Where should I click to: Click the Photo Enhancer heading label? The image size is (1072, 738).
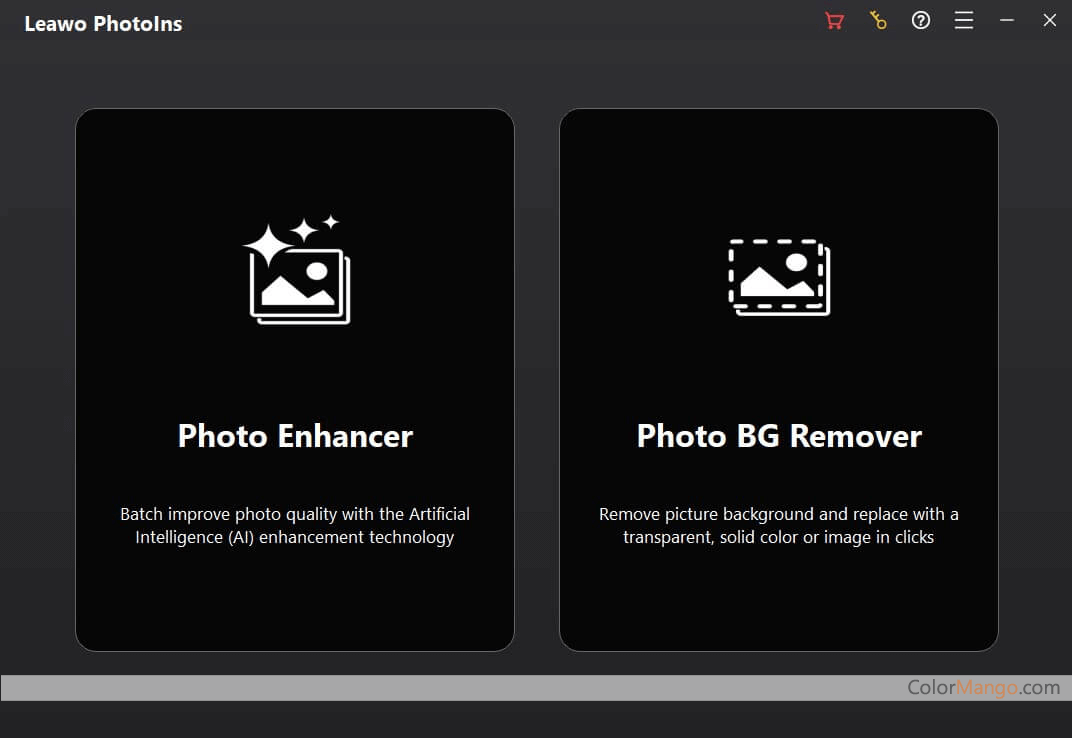[295, 436]
